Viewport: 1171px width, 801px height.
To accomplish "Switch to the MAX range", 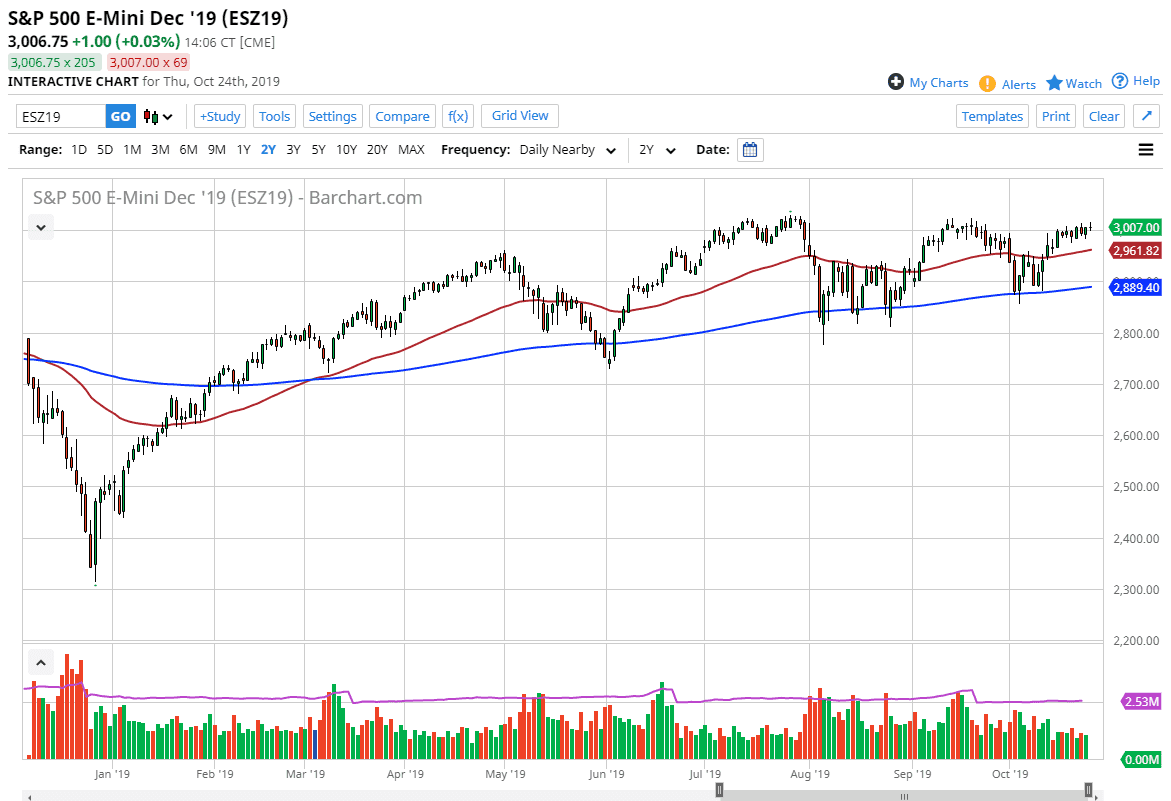I will pos(411,149).
